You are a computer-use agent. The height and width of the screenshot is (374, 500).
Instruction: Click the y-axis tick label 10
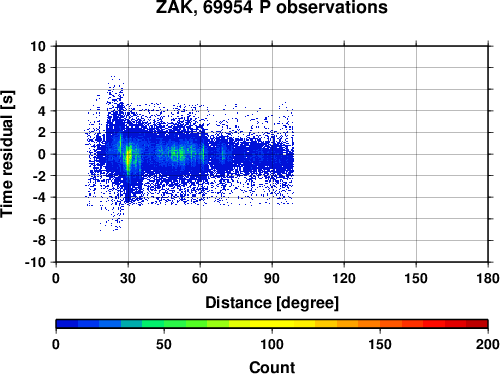(x=38, y=46)
